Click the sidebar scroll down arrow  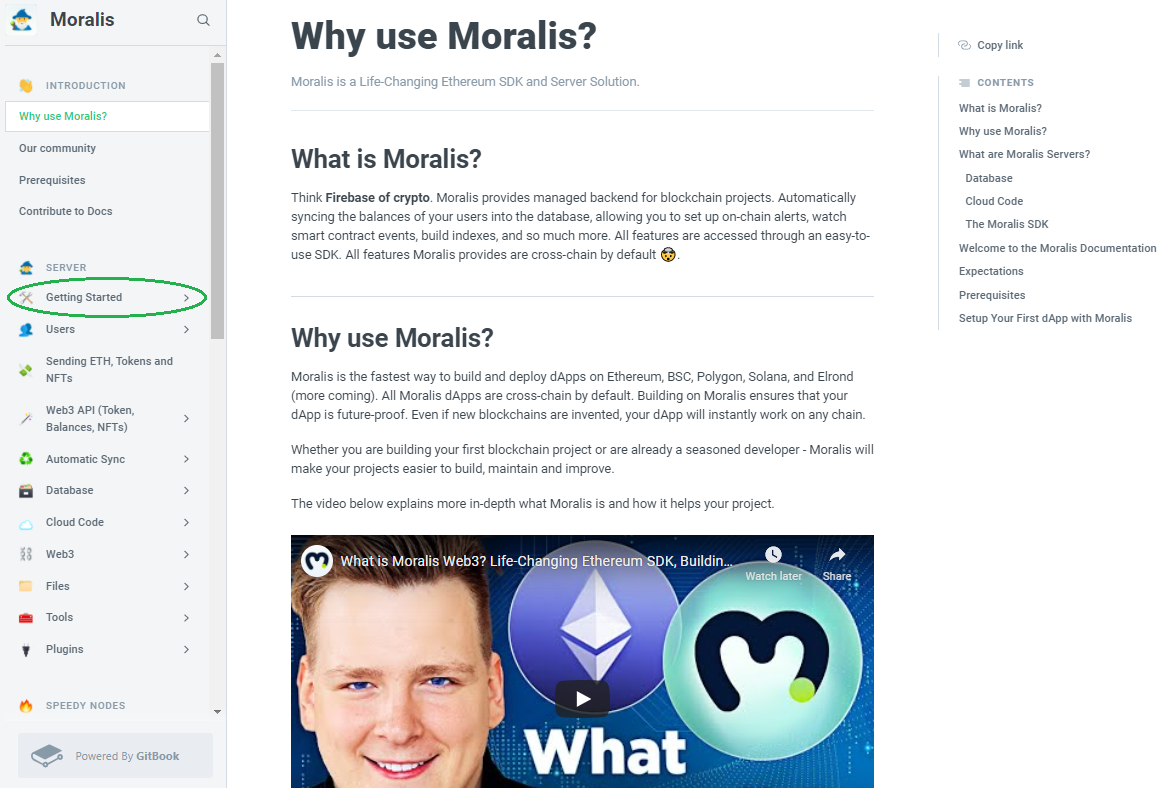point(217,711)
